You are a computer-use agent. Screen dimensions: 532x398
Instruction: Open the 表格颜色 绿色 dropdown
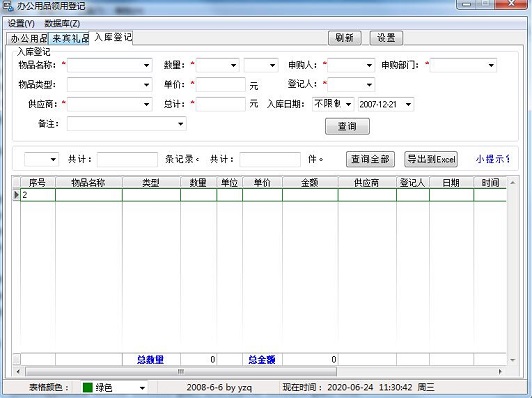[142, 387]
